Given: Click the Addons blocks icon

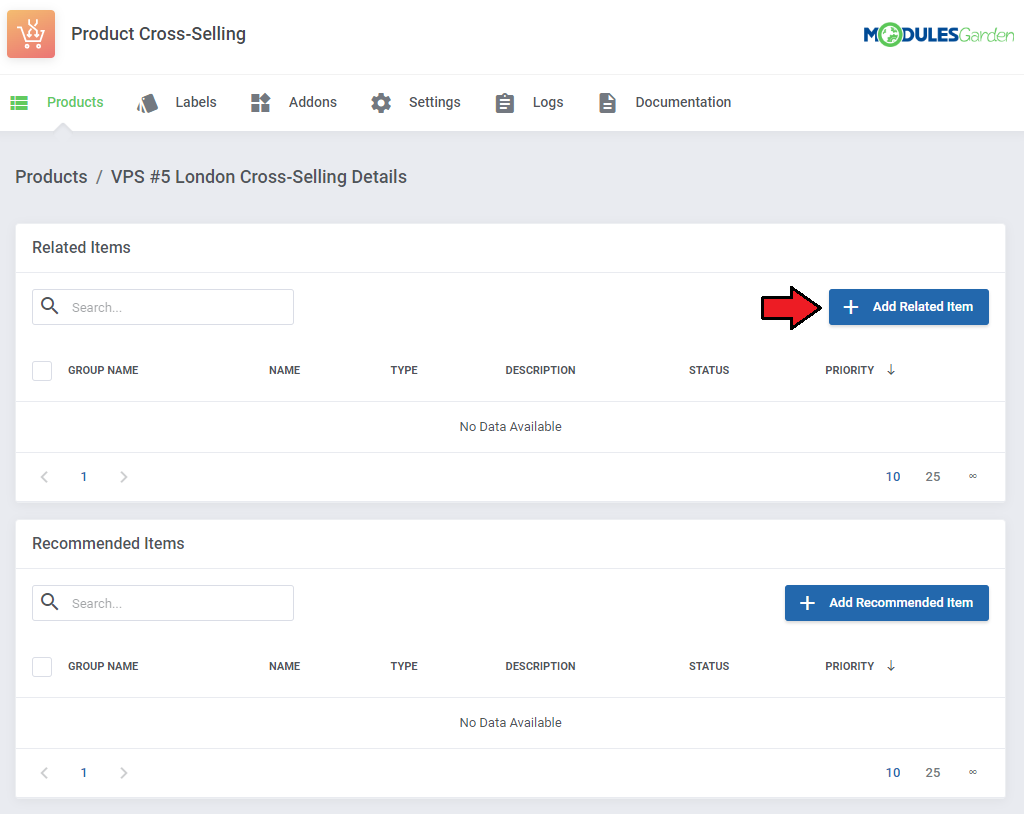Looking at the screenshot, I should tap(261, 103).
